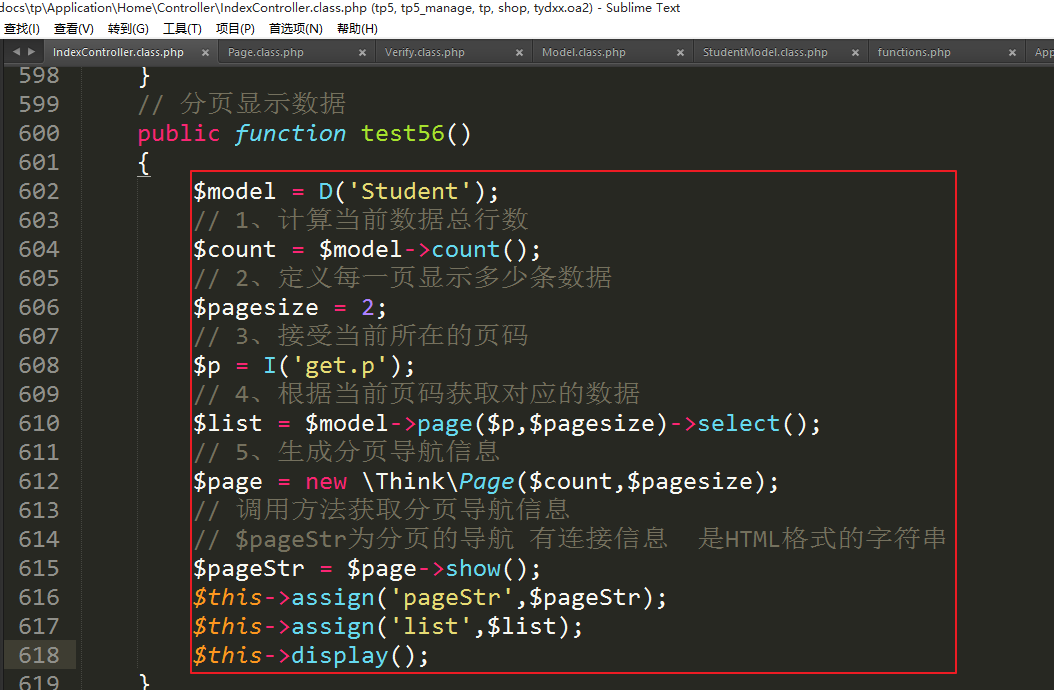Close the functions.php tab
This screenshot has width=1054, height=690.
click(x=1012, y=52)
